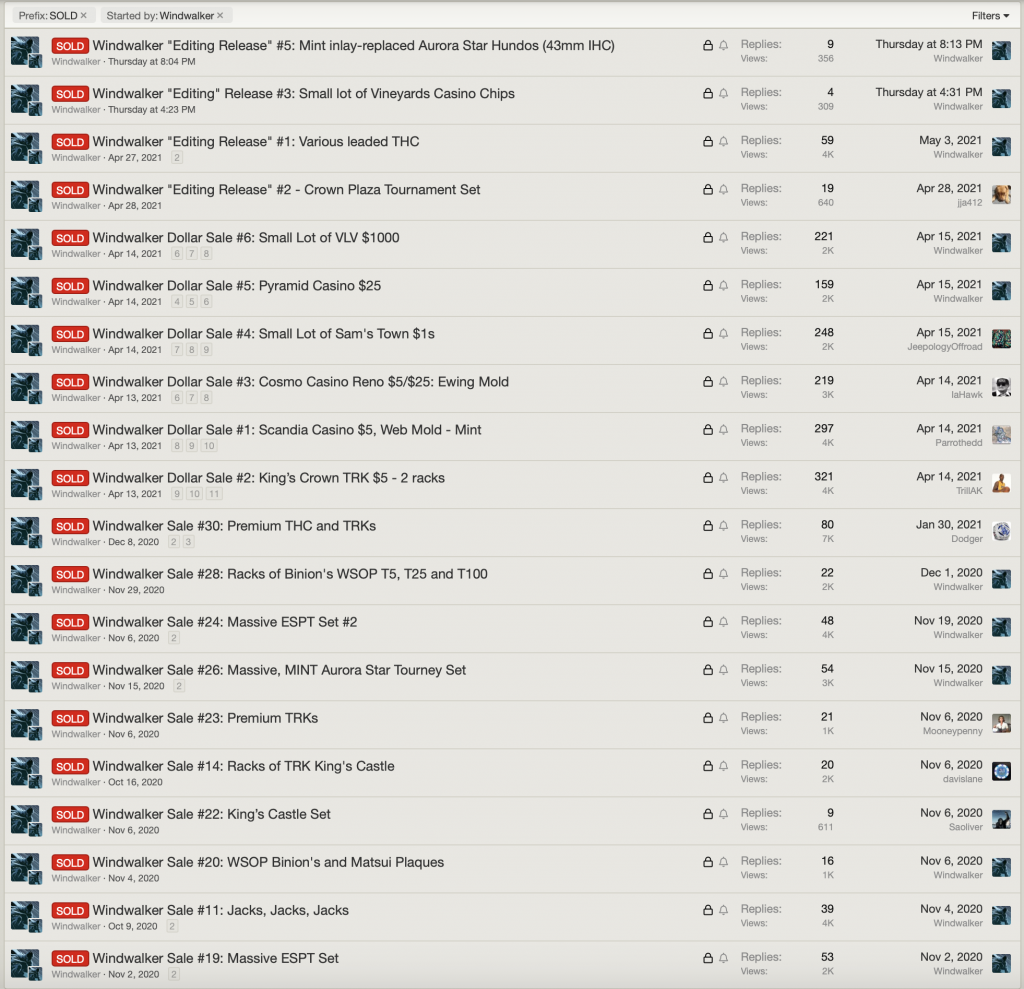Open 'Small Lot of VLV $1000' thread
This screenshot has height=989, width=1024.
246,238
